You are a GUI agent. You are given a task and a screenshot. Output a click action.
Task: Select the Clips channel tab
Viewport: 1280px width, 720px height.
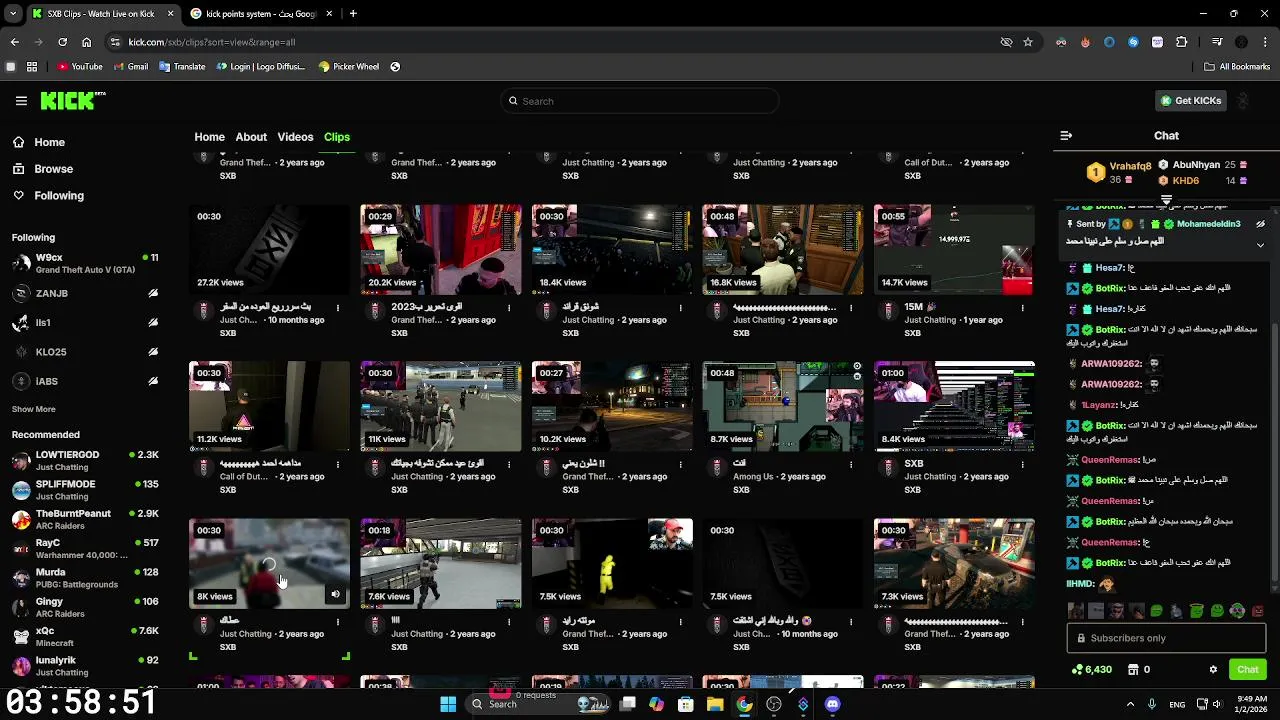pyautogui.click(x=337, y=137)
